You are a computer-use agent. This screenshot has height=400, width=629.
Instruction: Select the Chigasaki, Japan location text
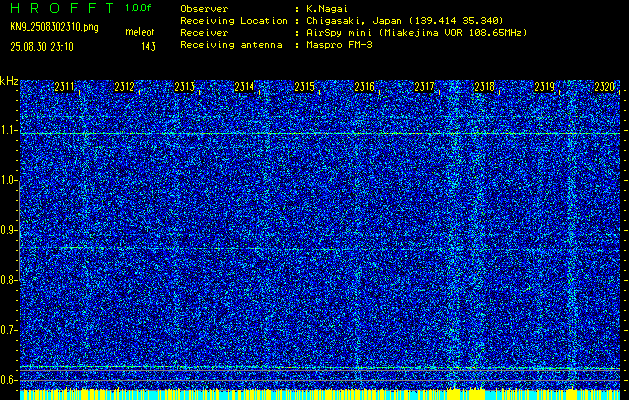pyautogui.click(x=404, y=20)
